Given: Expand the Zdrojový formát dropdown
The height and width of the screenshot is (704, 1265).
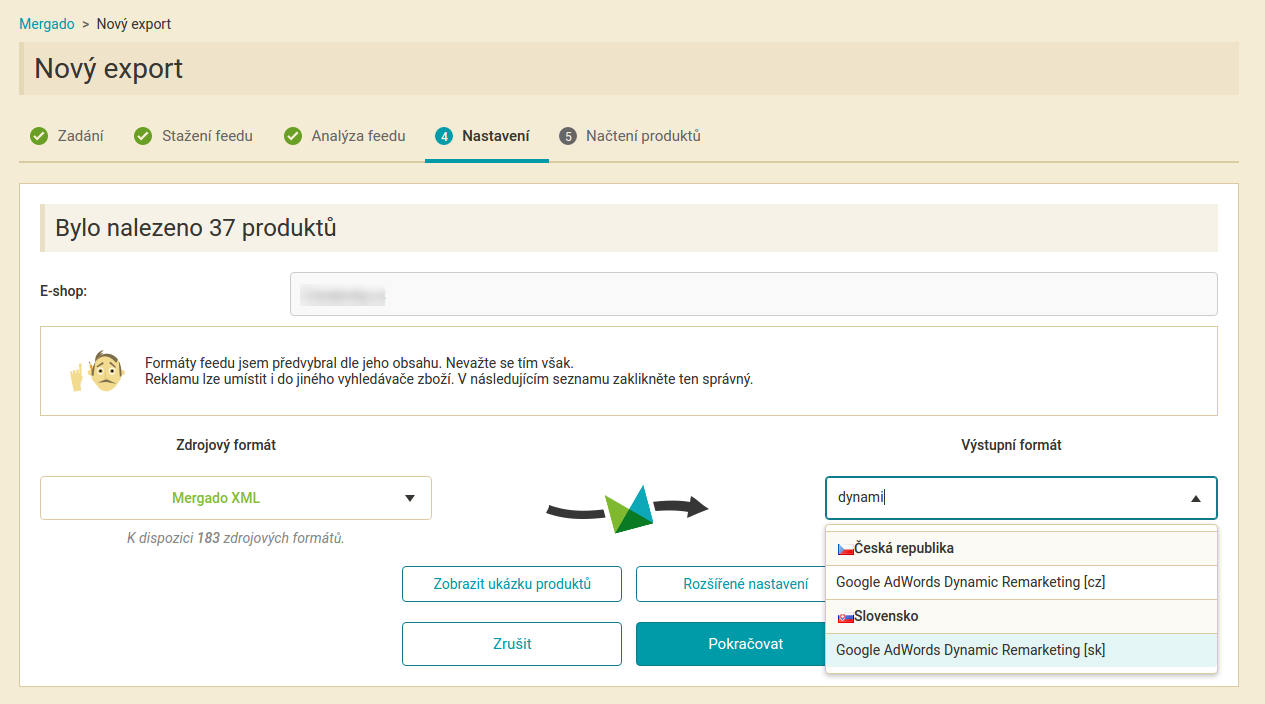Looking at the screenshot, I should pos(236,498).
